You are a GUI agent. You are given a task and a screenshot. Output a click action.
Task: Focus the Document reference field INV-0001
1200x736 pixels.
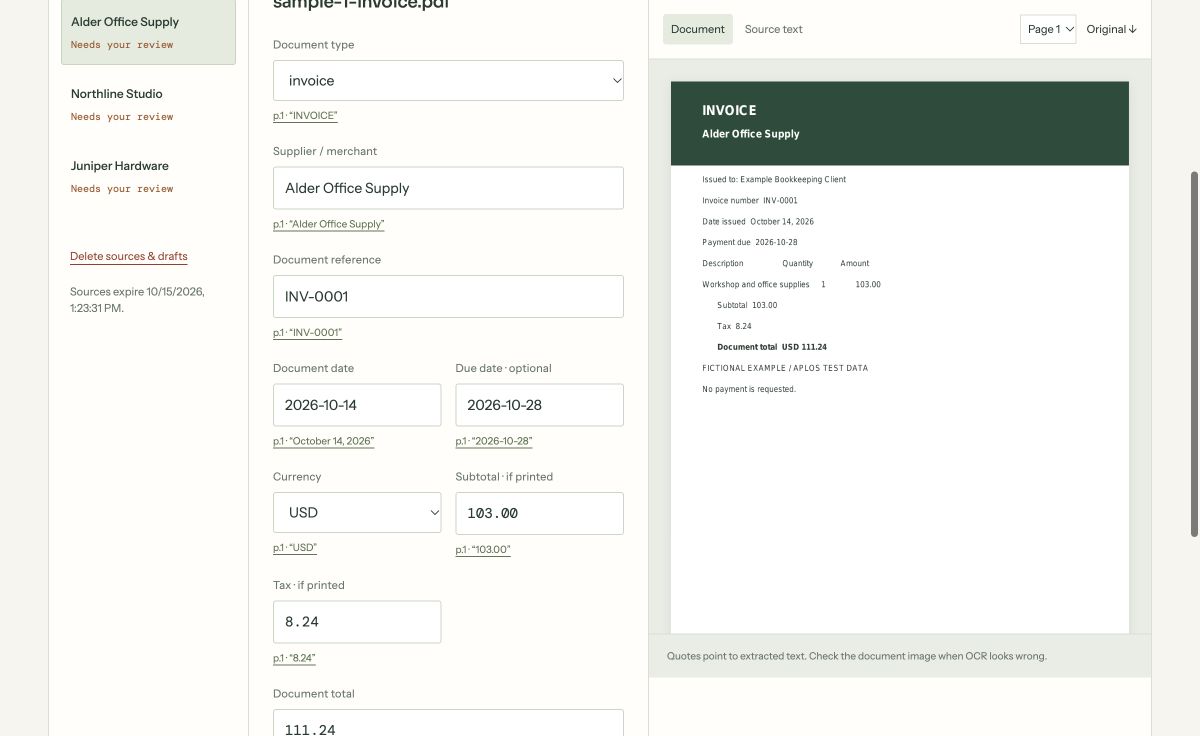(448, 296)
